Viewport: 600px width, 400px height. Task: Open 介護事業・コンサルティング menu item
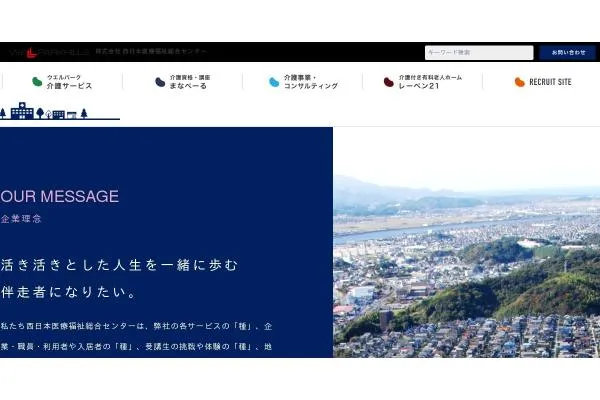point(304,82)
